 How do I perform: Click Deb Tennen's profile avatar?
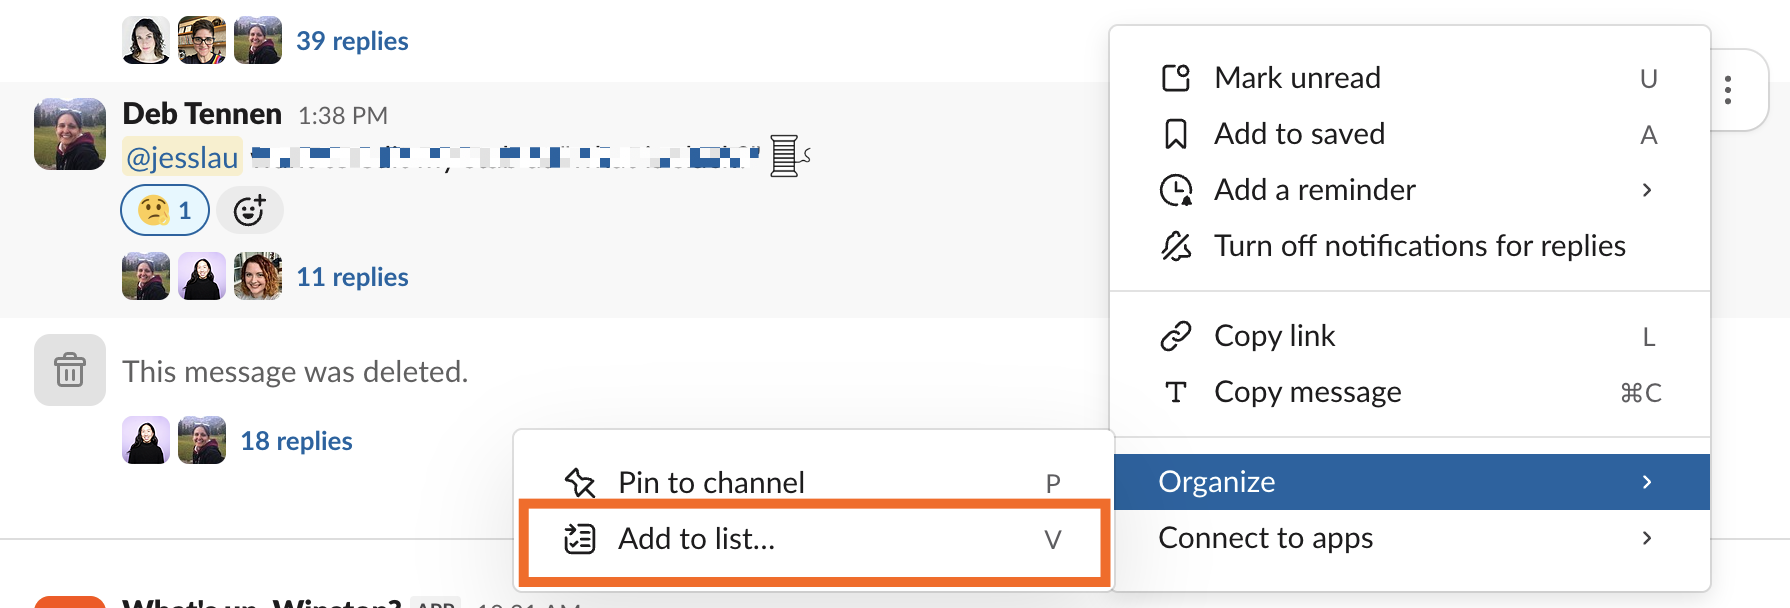[70, 134]
